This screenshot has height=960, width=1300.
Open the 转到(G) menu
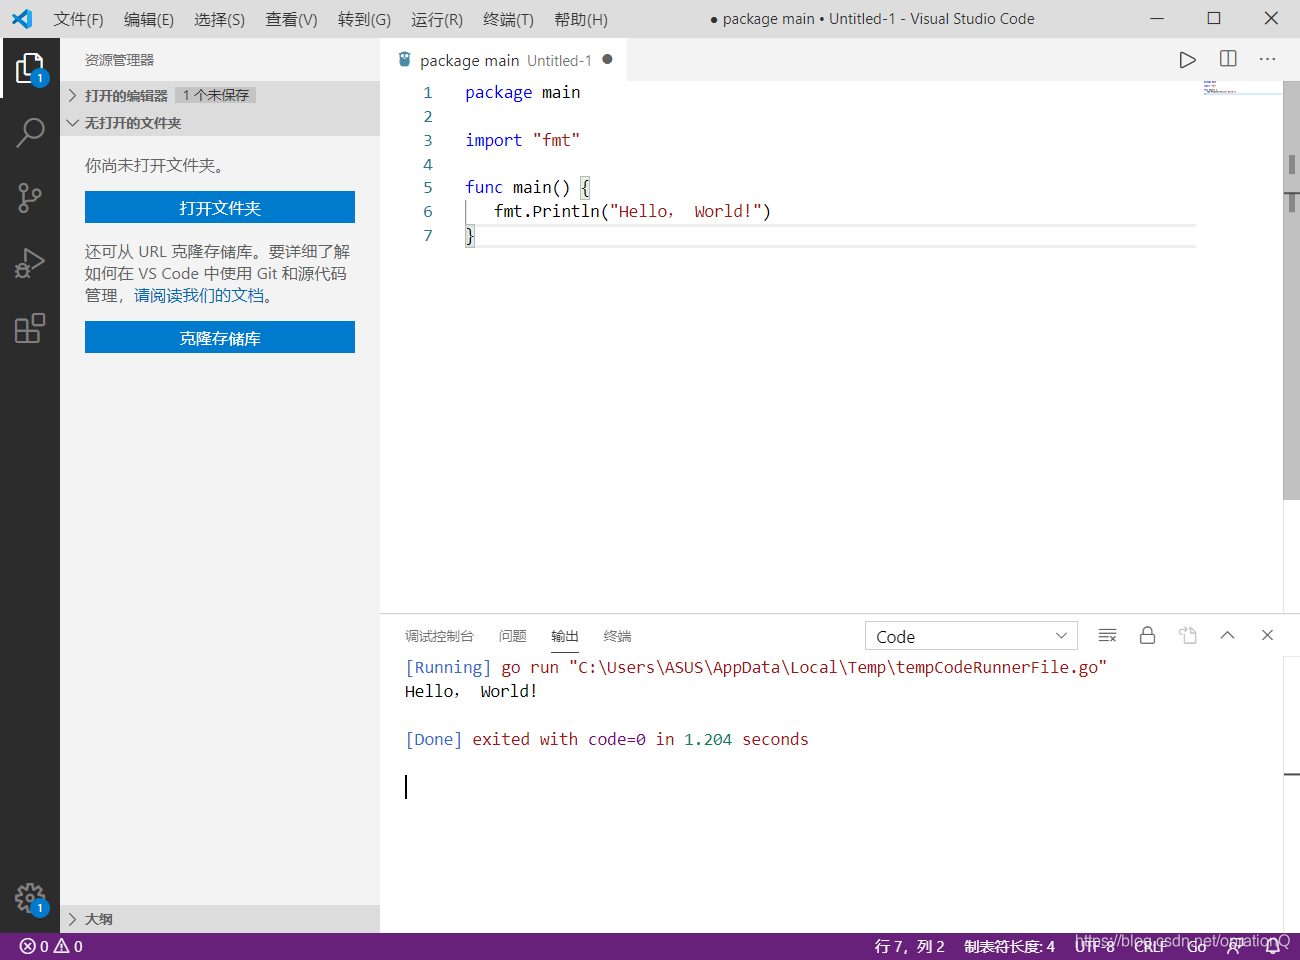(364, 19)
